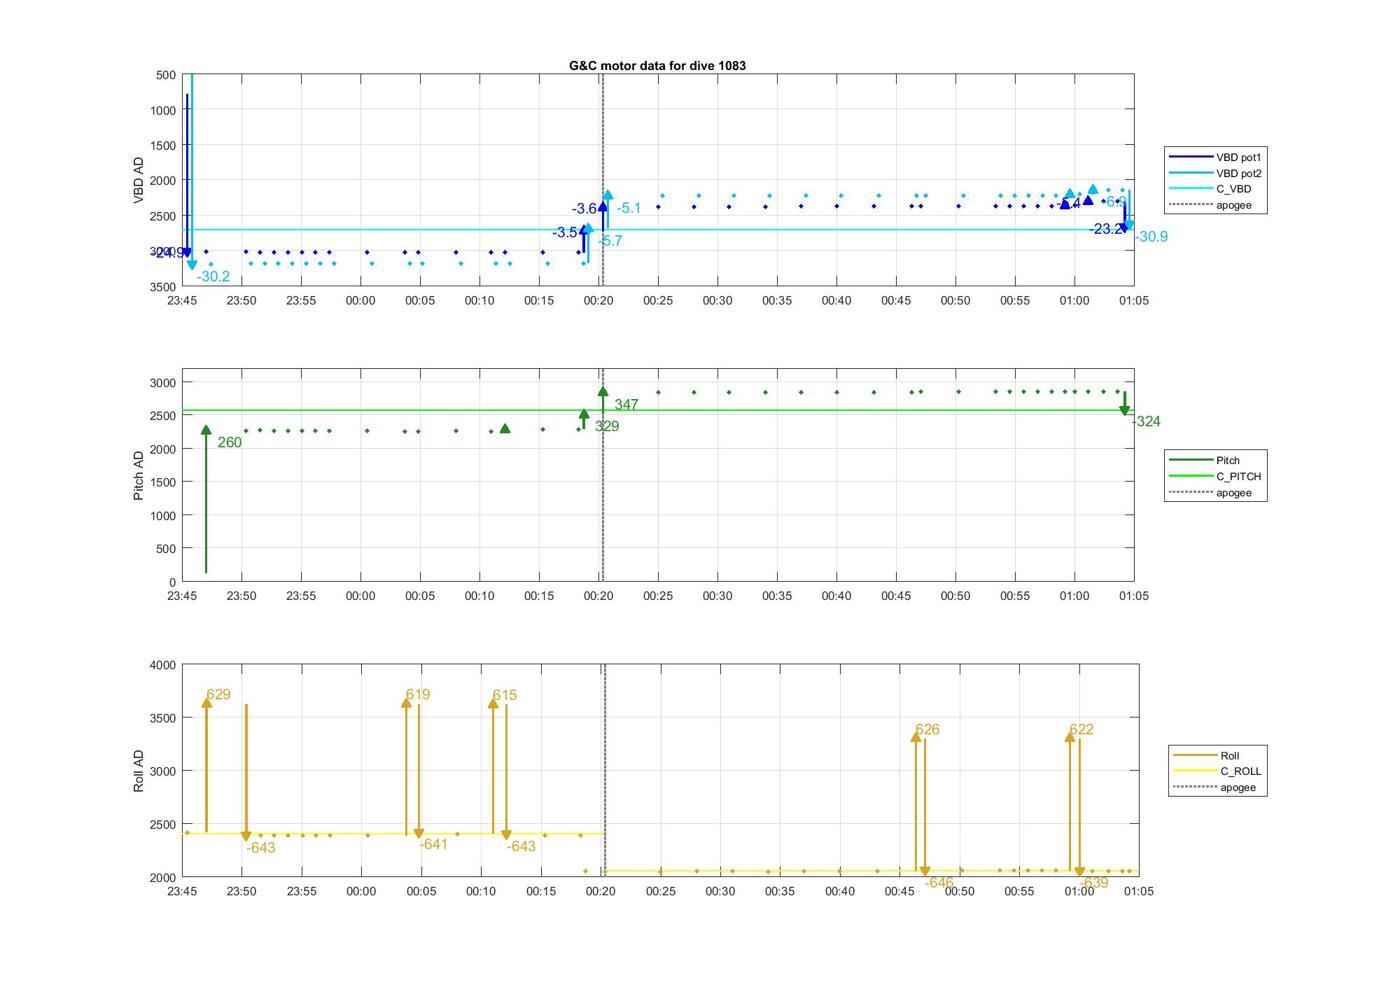Click the '-641' roll move label
This screenshot has height=986, width=1400.
pos(434,845)
